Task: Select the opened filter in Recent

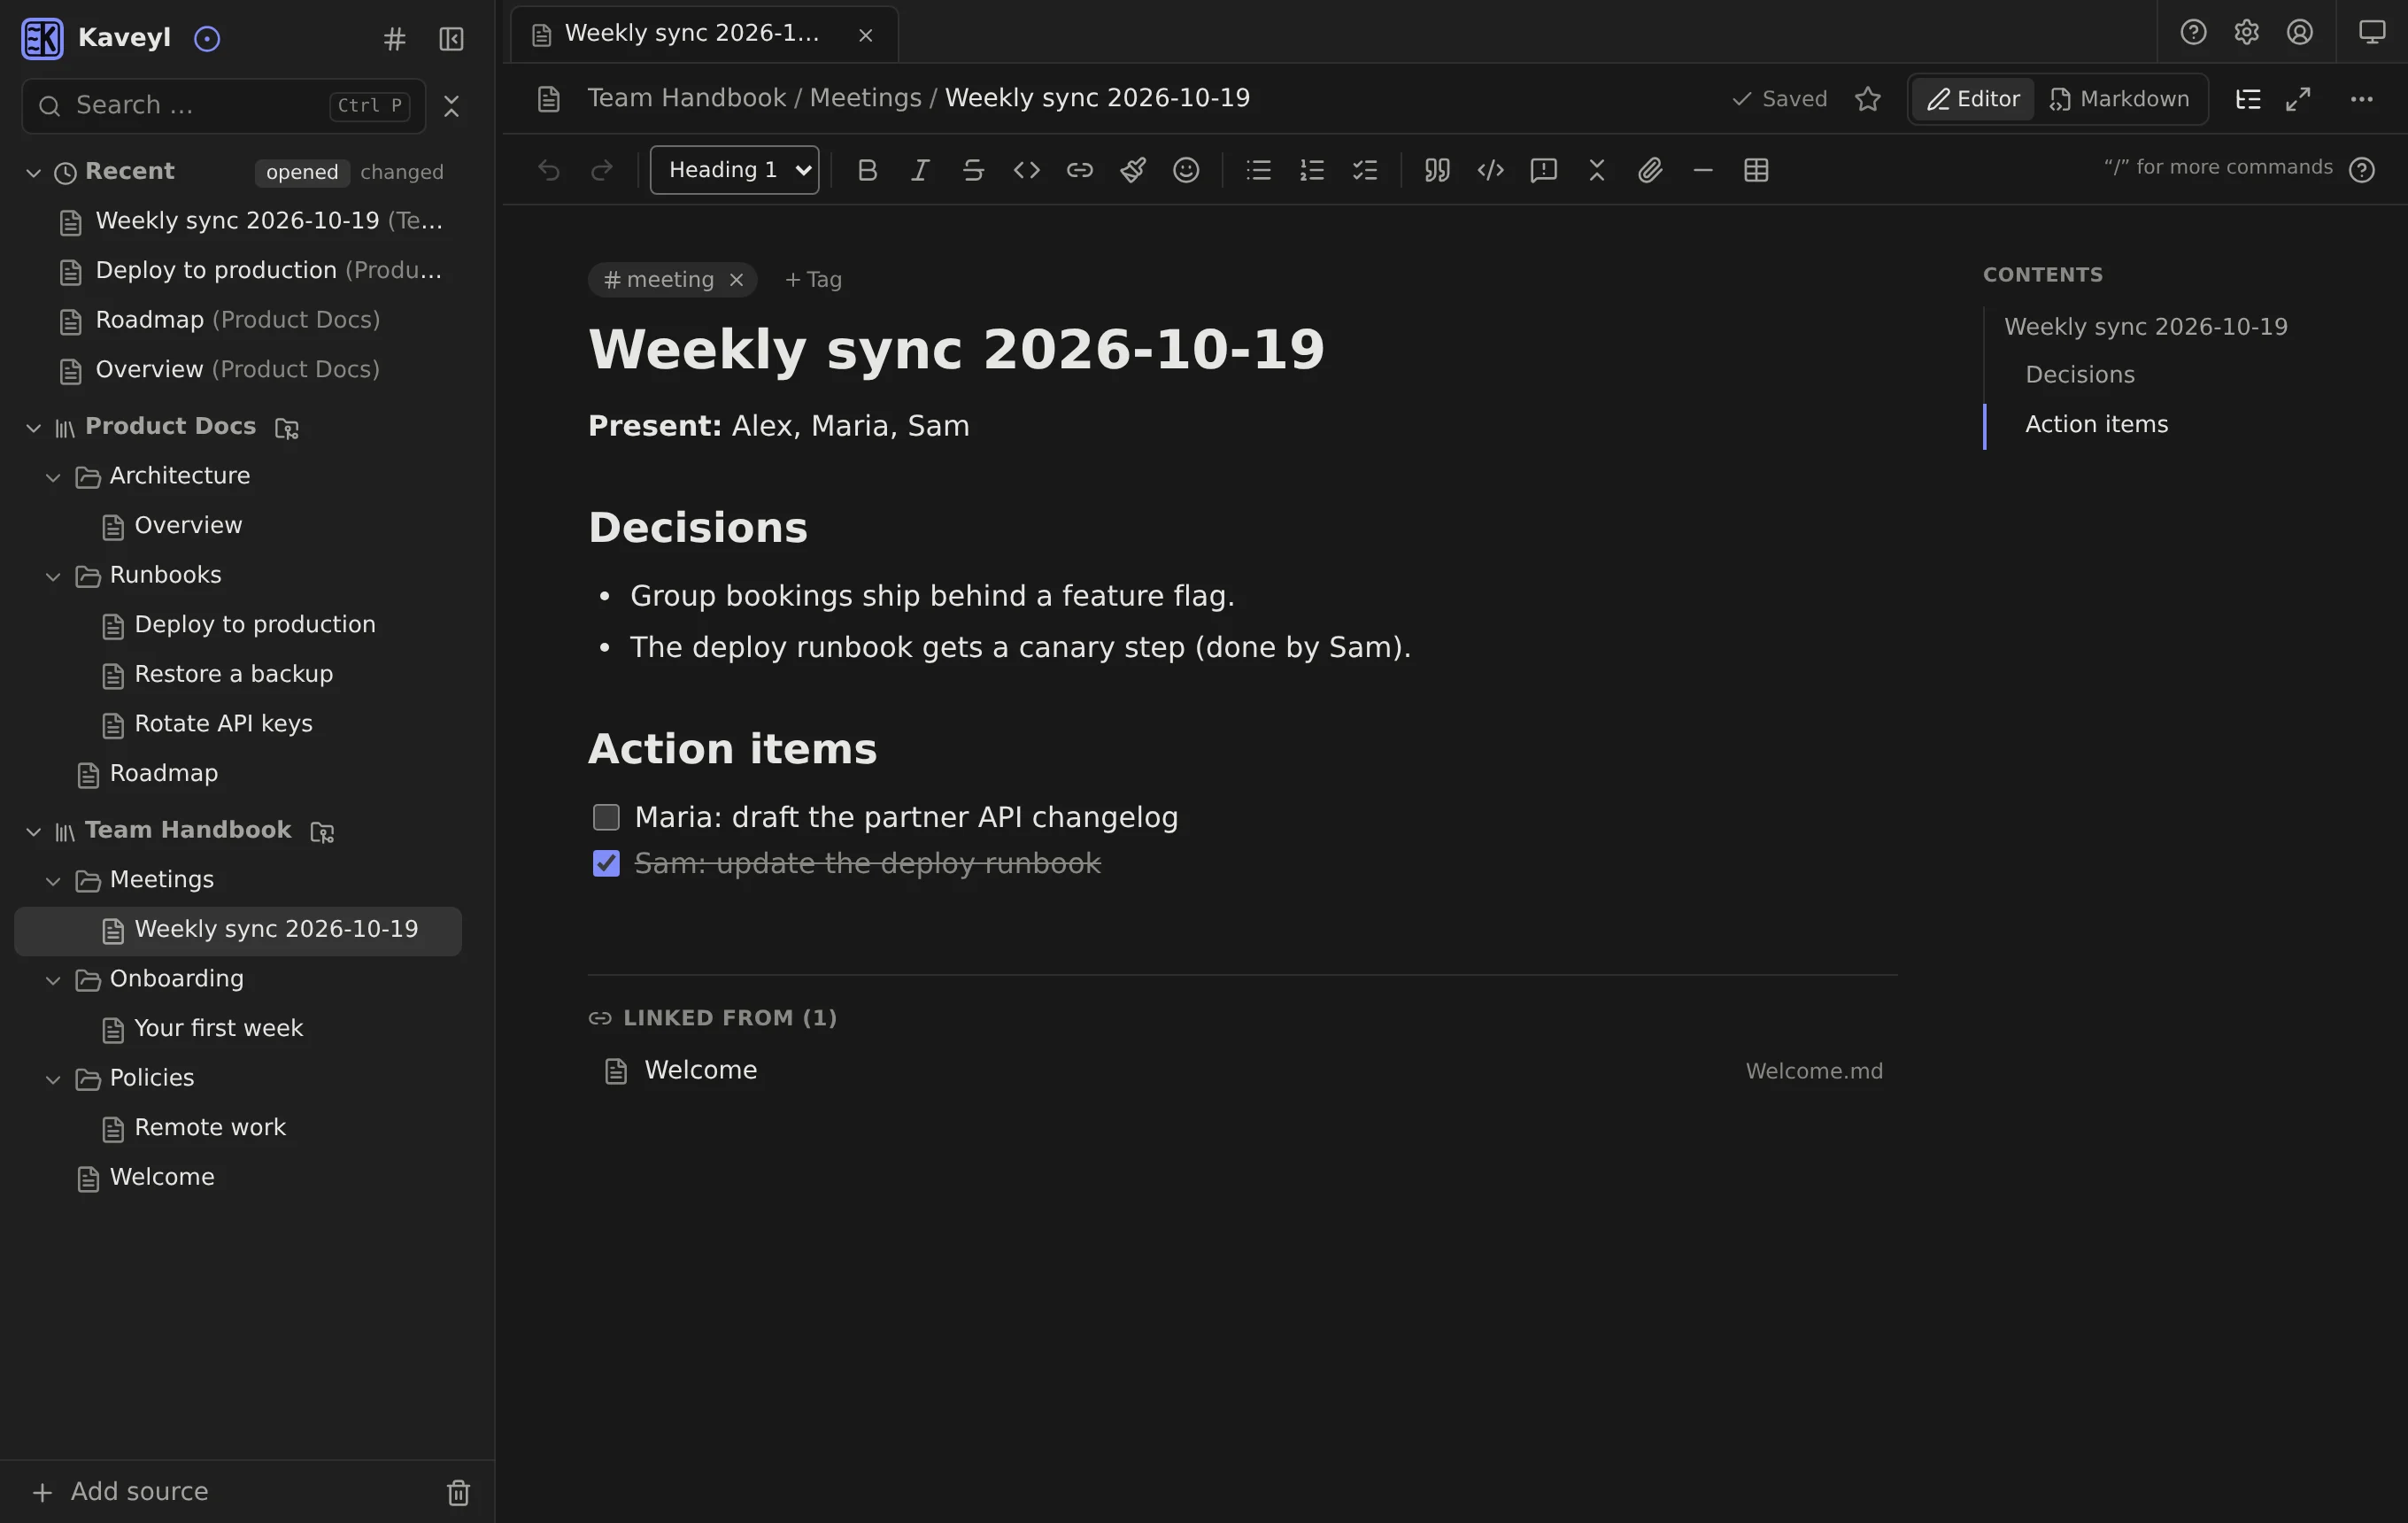Action: (x=302, y=172)
